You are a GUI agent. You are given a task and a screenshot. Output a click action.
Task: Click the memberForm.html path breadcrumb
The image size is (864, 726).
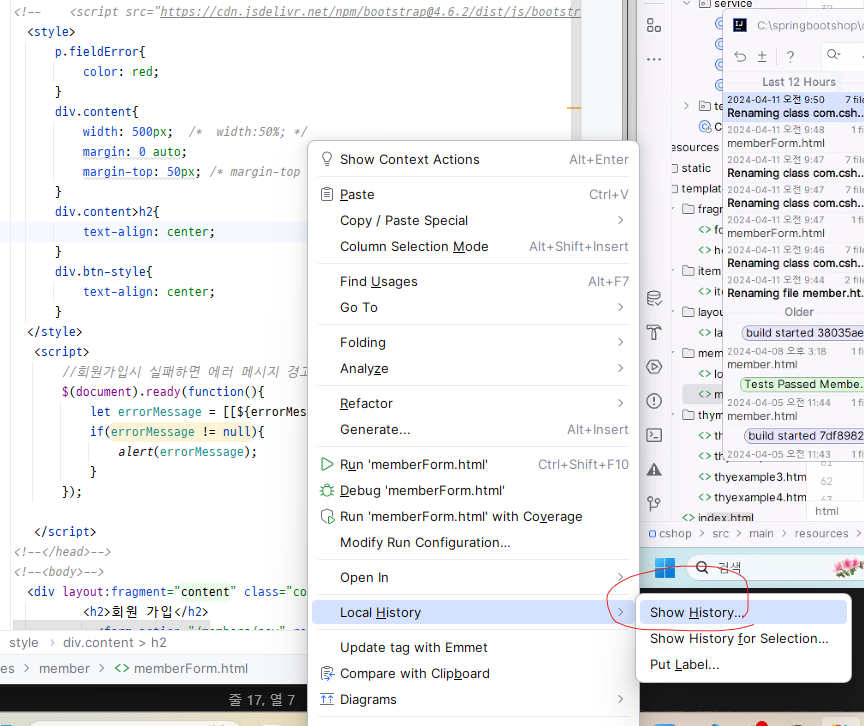[182, 668]
